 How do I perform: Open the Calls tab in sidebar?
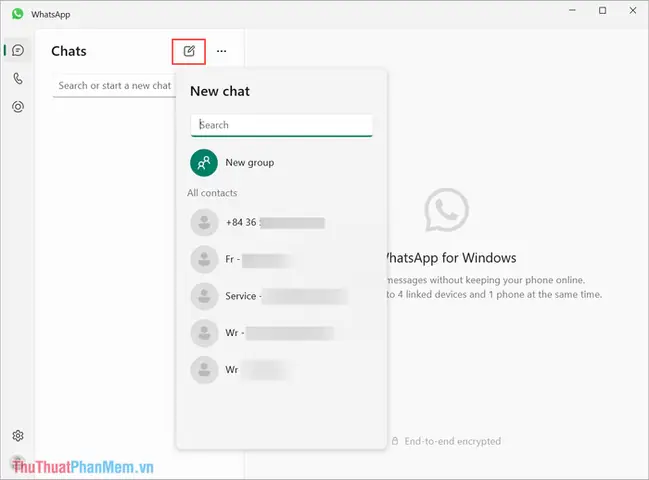[18, 78]
